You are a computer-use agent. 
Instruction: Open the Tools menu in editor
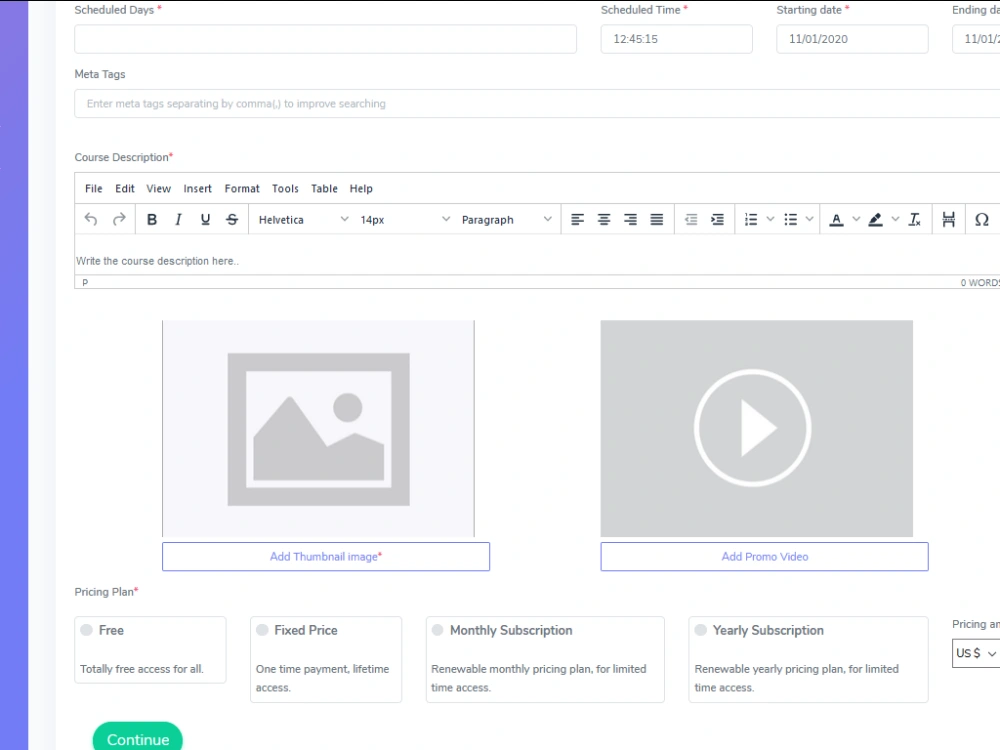(285, 188)
